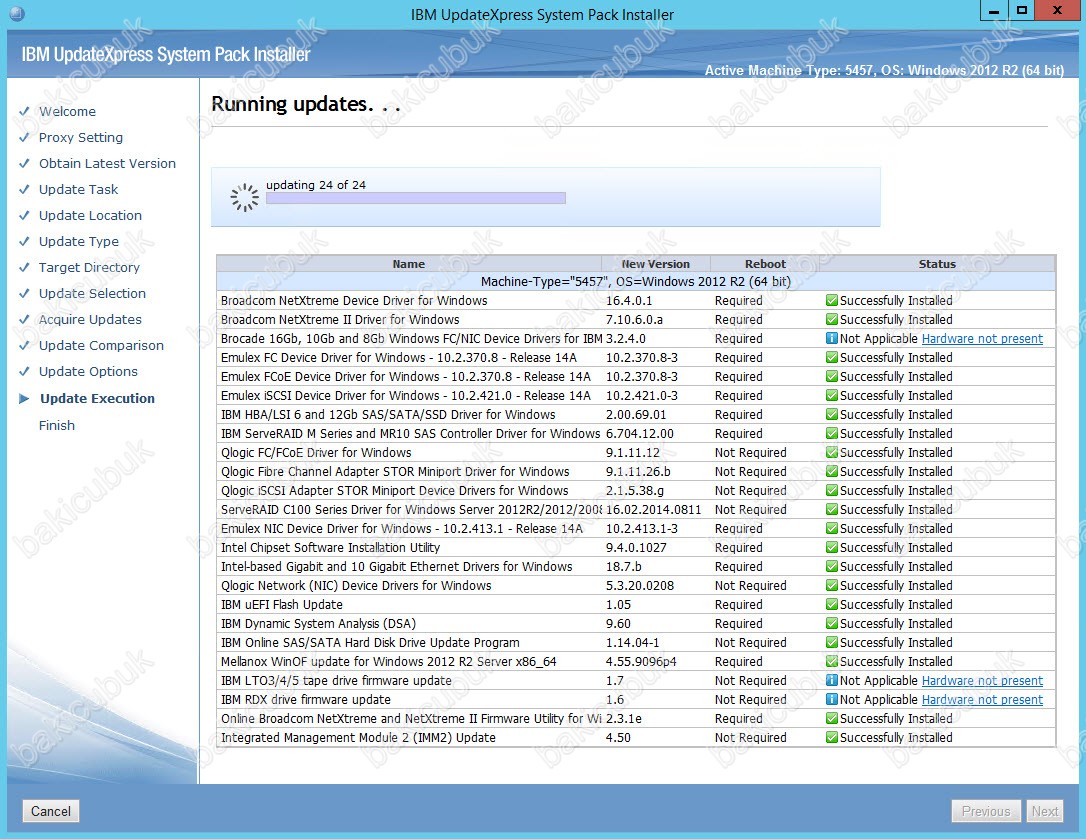Screen dimensions: 1086x839
Task: Open Hardware not present link for IBM LTO3/4/5 tape drive
Action: pos(982,681)
